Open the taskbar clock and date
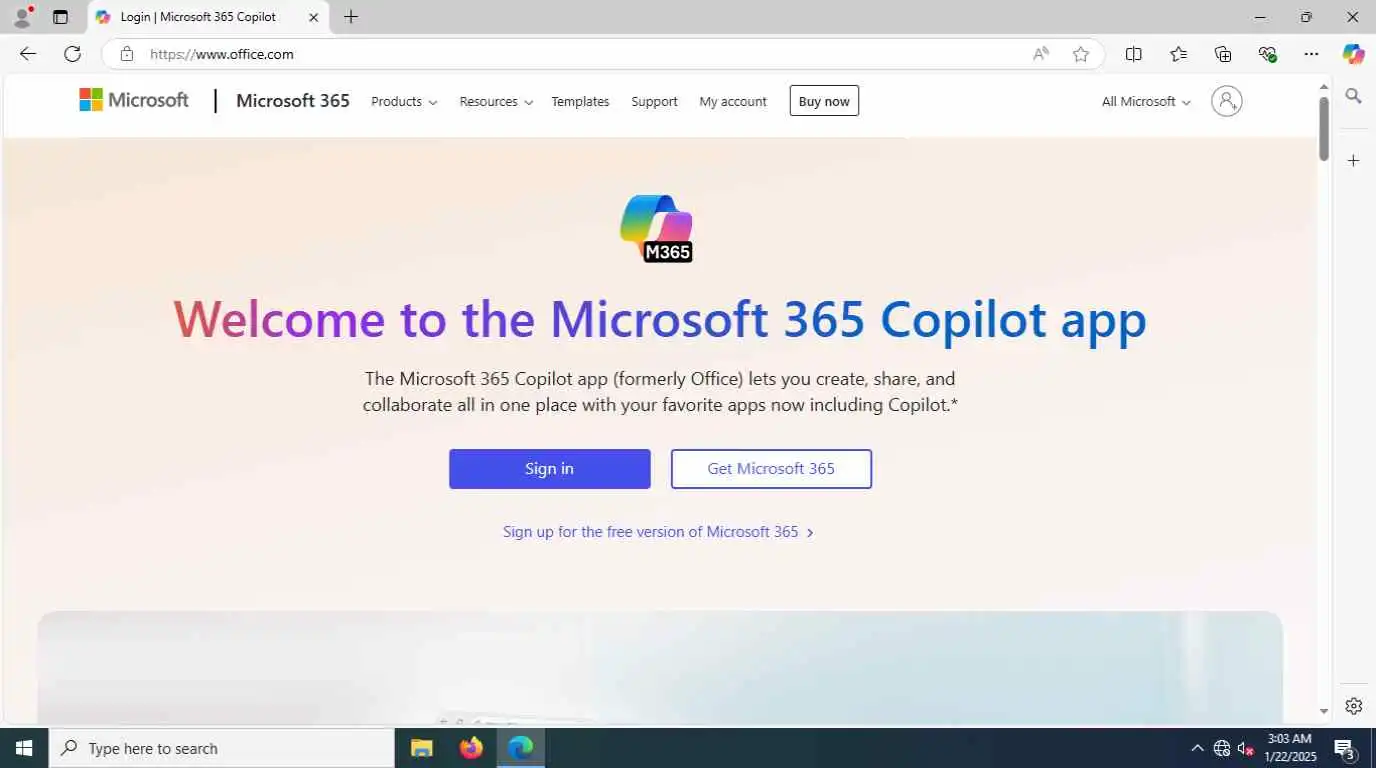Screen dimensions: 1376x768 (1289, 748)
